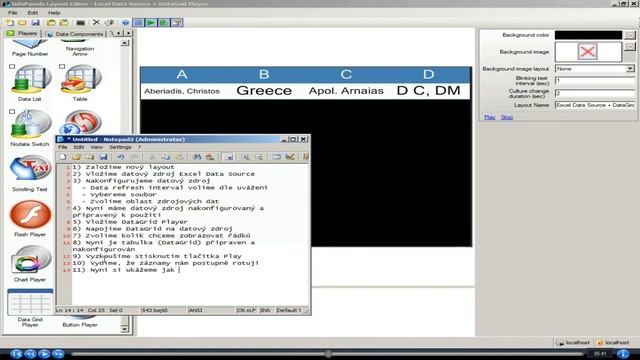The width and height of the screenshot is (640, 360).
Task: Select the Flash Player component icon
Action: click(x=30, y=214)
